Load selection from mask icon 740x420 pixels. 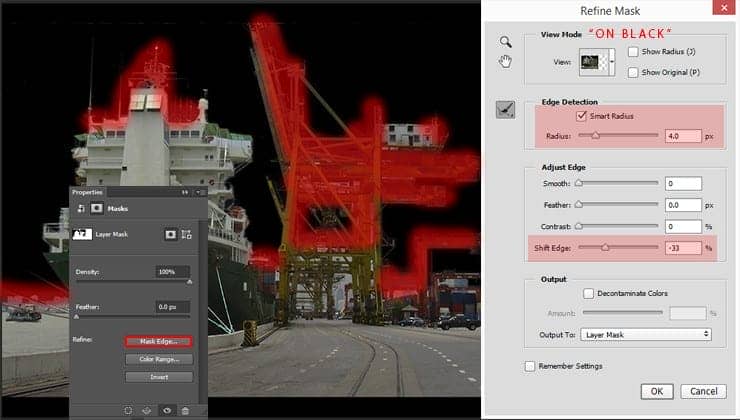click(128, 411)
